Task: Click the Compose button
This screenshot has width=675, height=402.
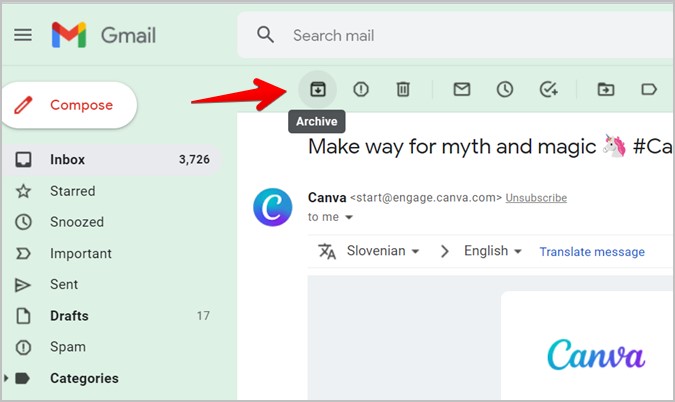Action: coord(69,105)
